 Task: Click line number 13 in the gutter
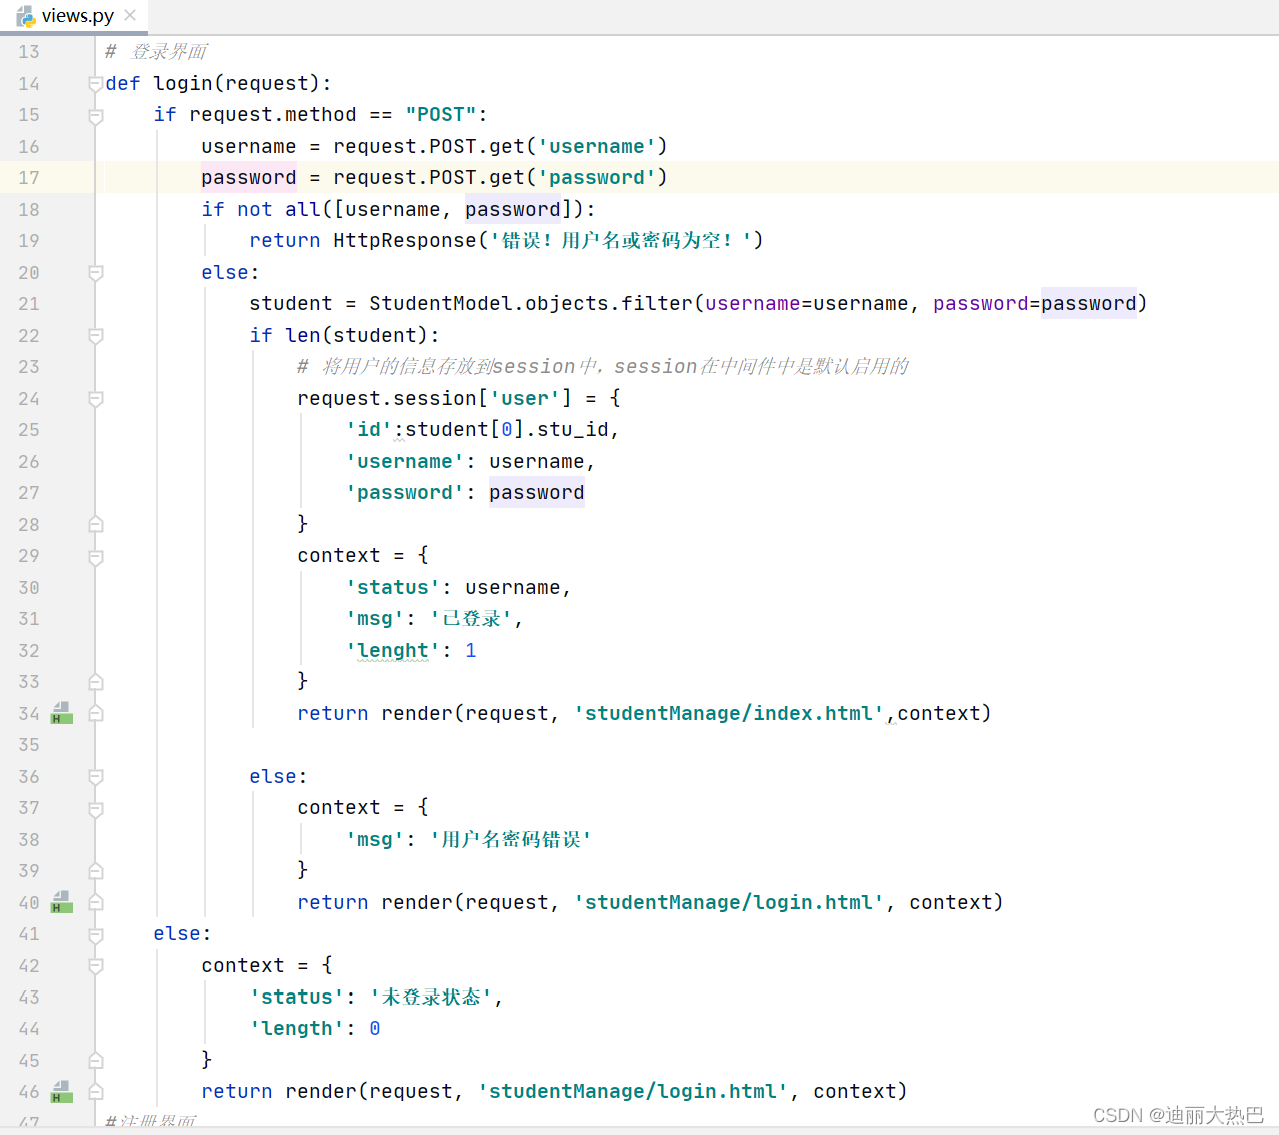(29, 52)
